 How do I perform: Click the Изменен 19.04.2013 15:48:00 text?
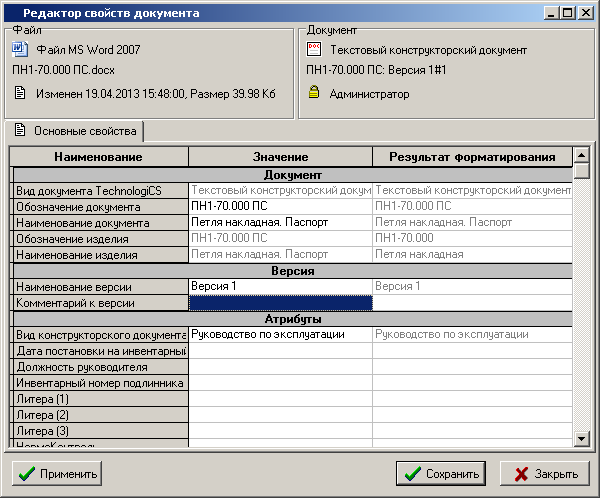[x=110, y=94]
